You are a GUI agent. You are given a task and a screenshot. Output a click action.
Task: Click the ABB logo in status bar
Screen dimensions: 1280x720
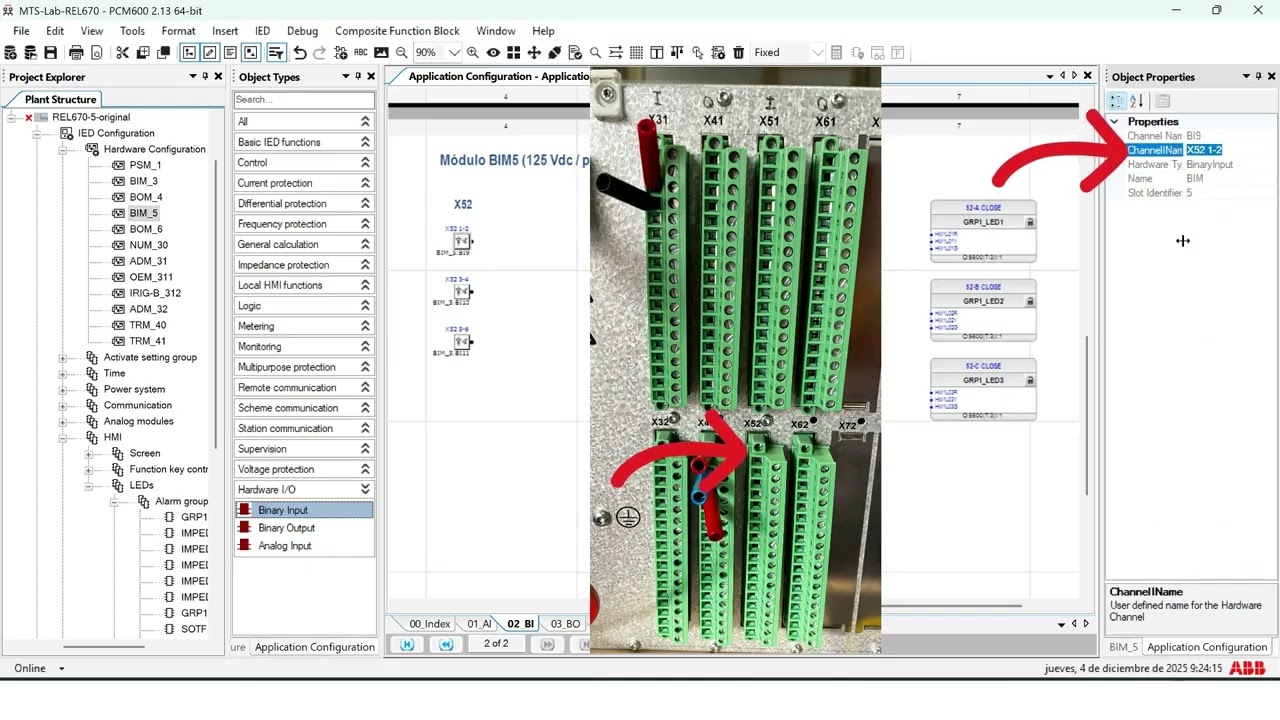pos(1247,668)
